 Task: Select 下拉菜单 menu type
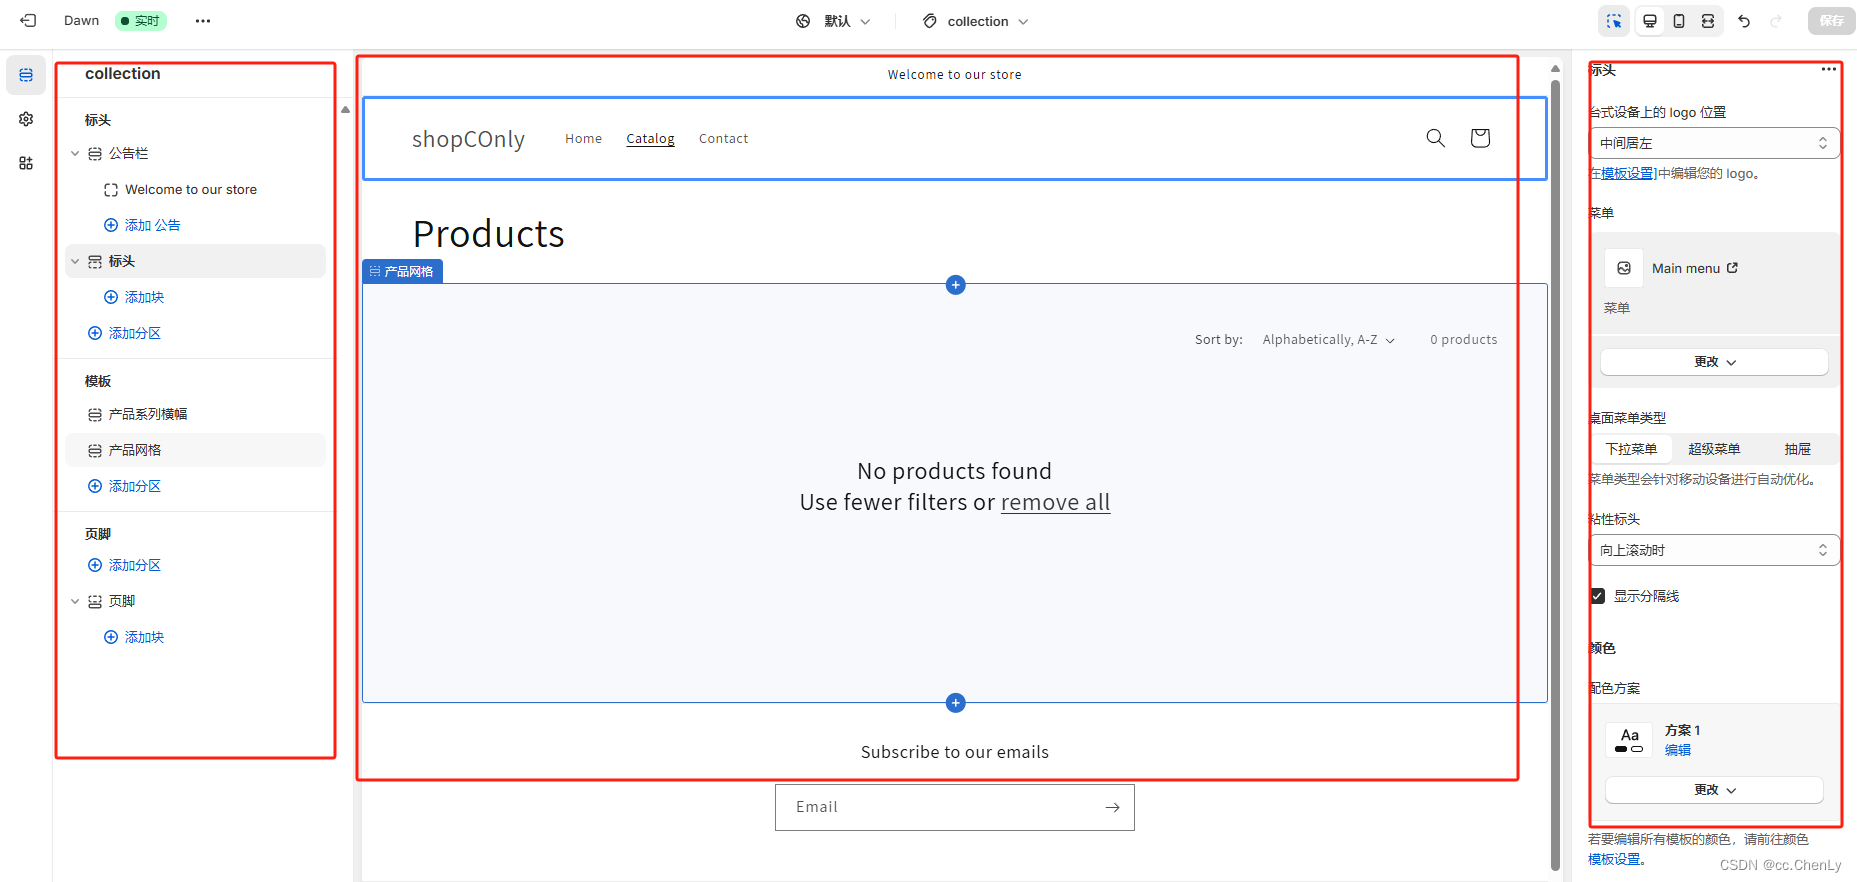1631,449
